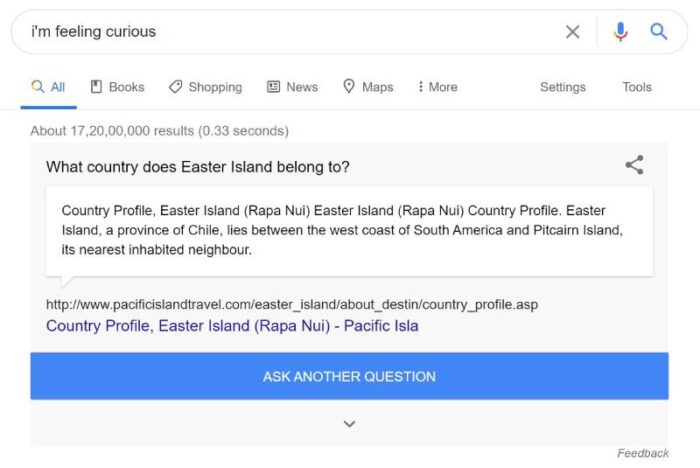This screenshot has width=700, height=468.
Task: Open the Maps results tab
Action: pyautogui.click(x=368, y=87)
